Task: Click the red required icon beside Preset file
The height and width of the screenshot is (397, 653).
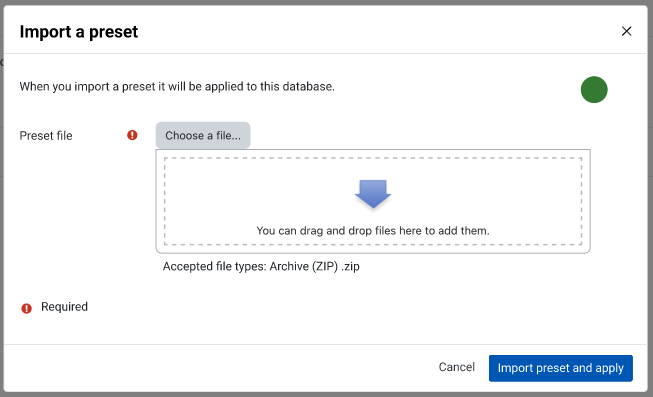Action: [132, 135]
